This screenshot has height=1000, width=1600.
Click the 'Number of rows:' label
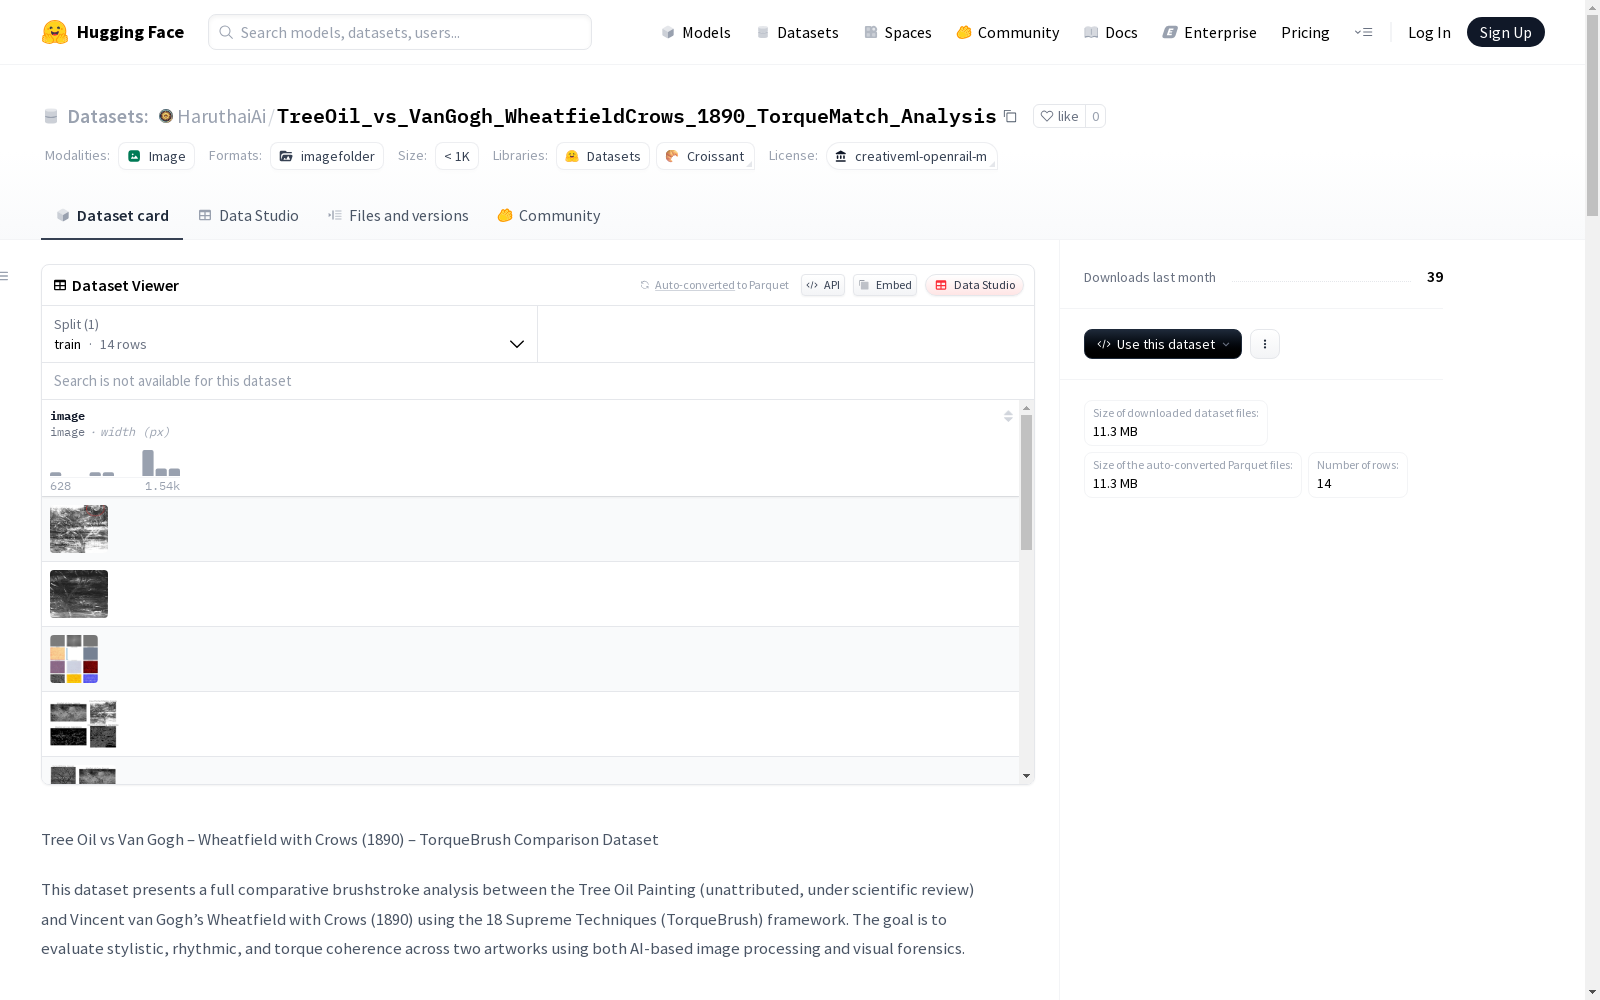(x=1357, y=465)
